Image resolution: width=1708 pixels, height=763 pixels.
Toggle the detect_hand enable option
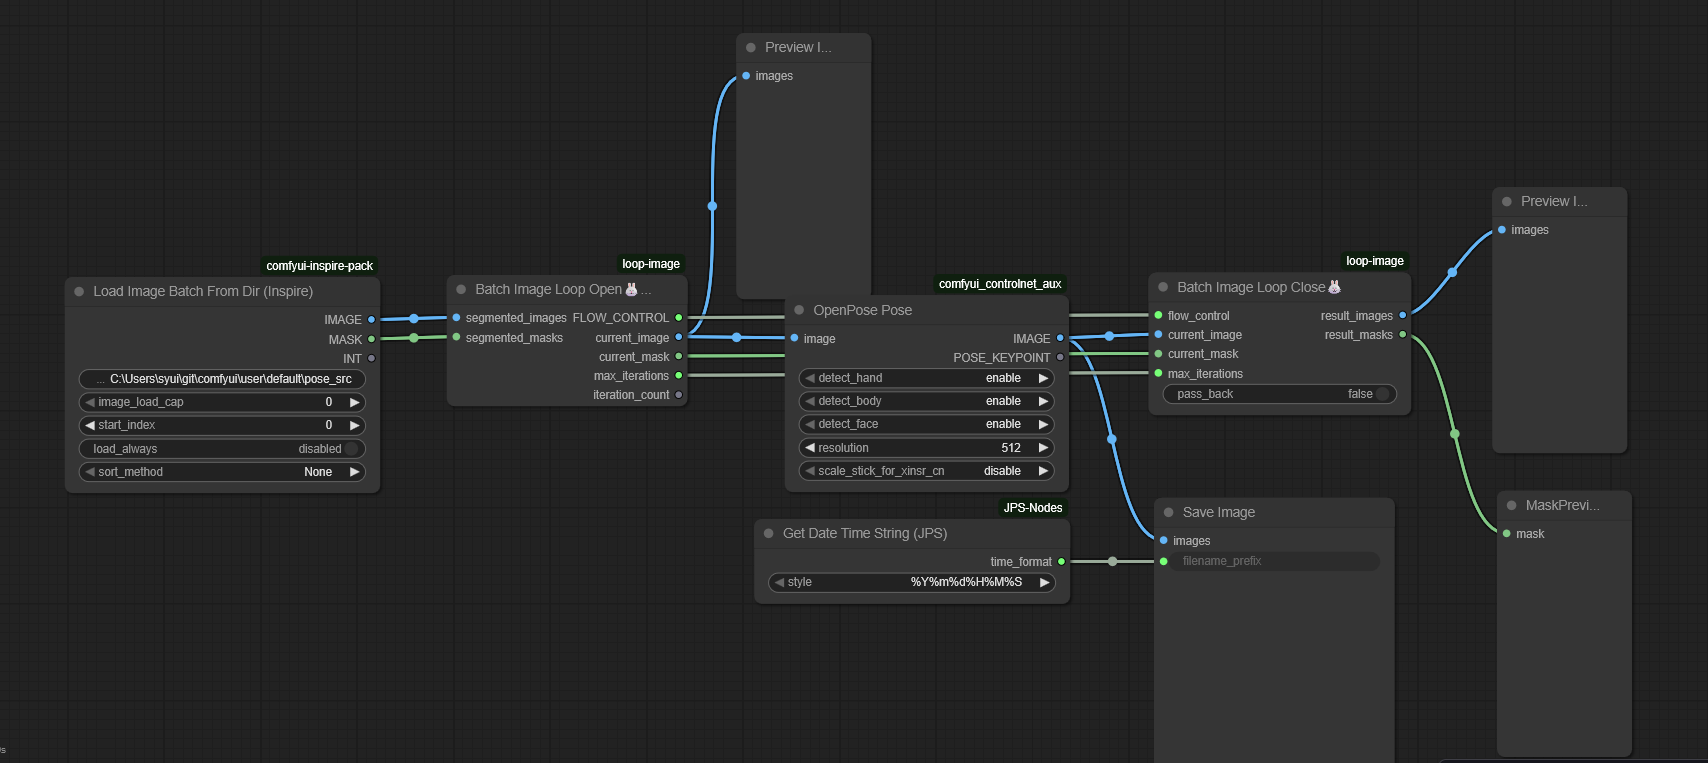point(926,378)
